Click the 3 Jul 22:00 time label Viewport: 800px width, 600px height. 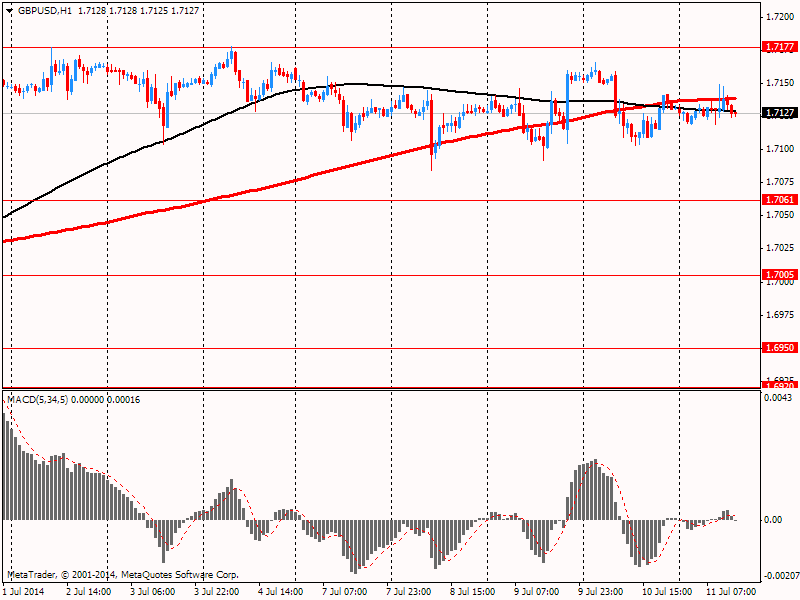coord(218,592)
